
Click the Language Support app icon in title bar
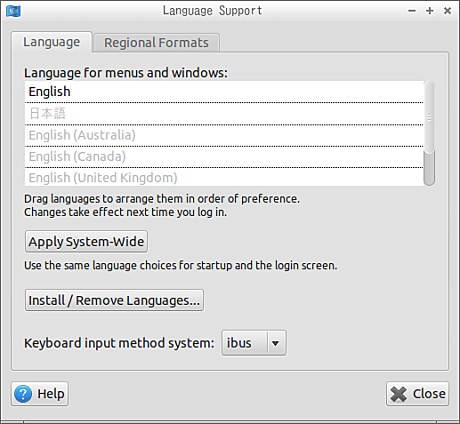pyautogui.click(x=13, y=11)
